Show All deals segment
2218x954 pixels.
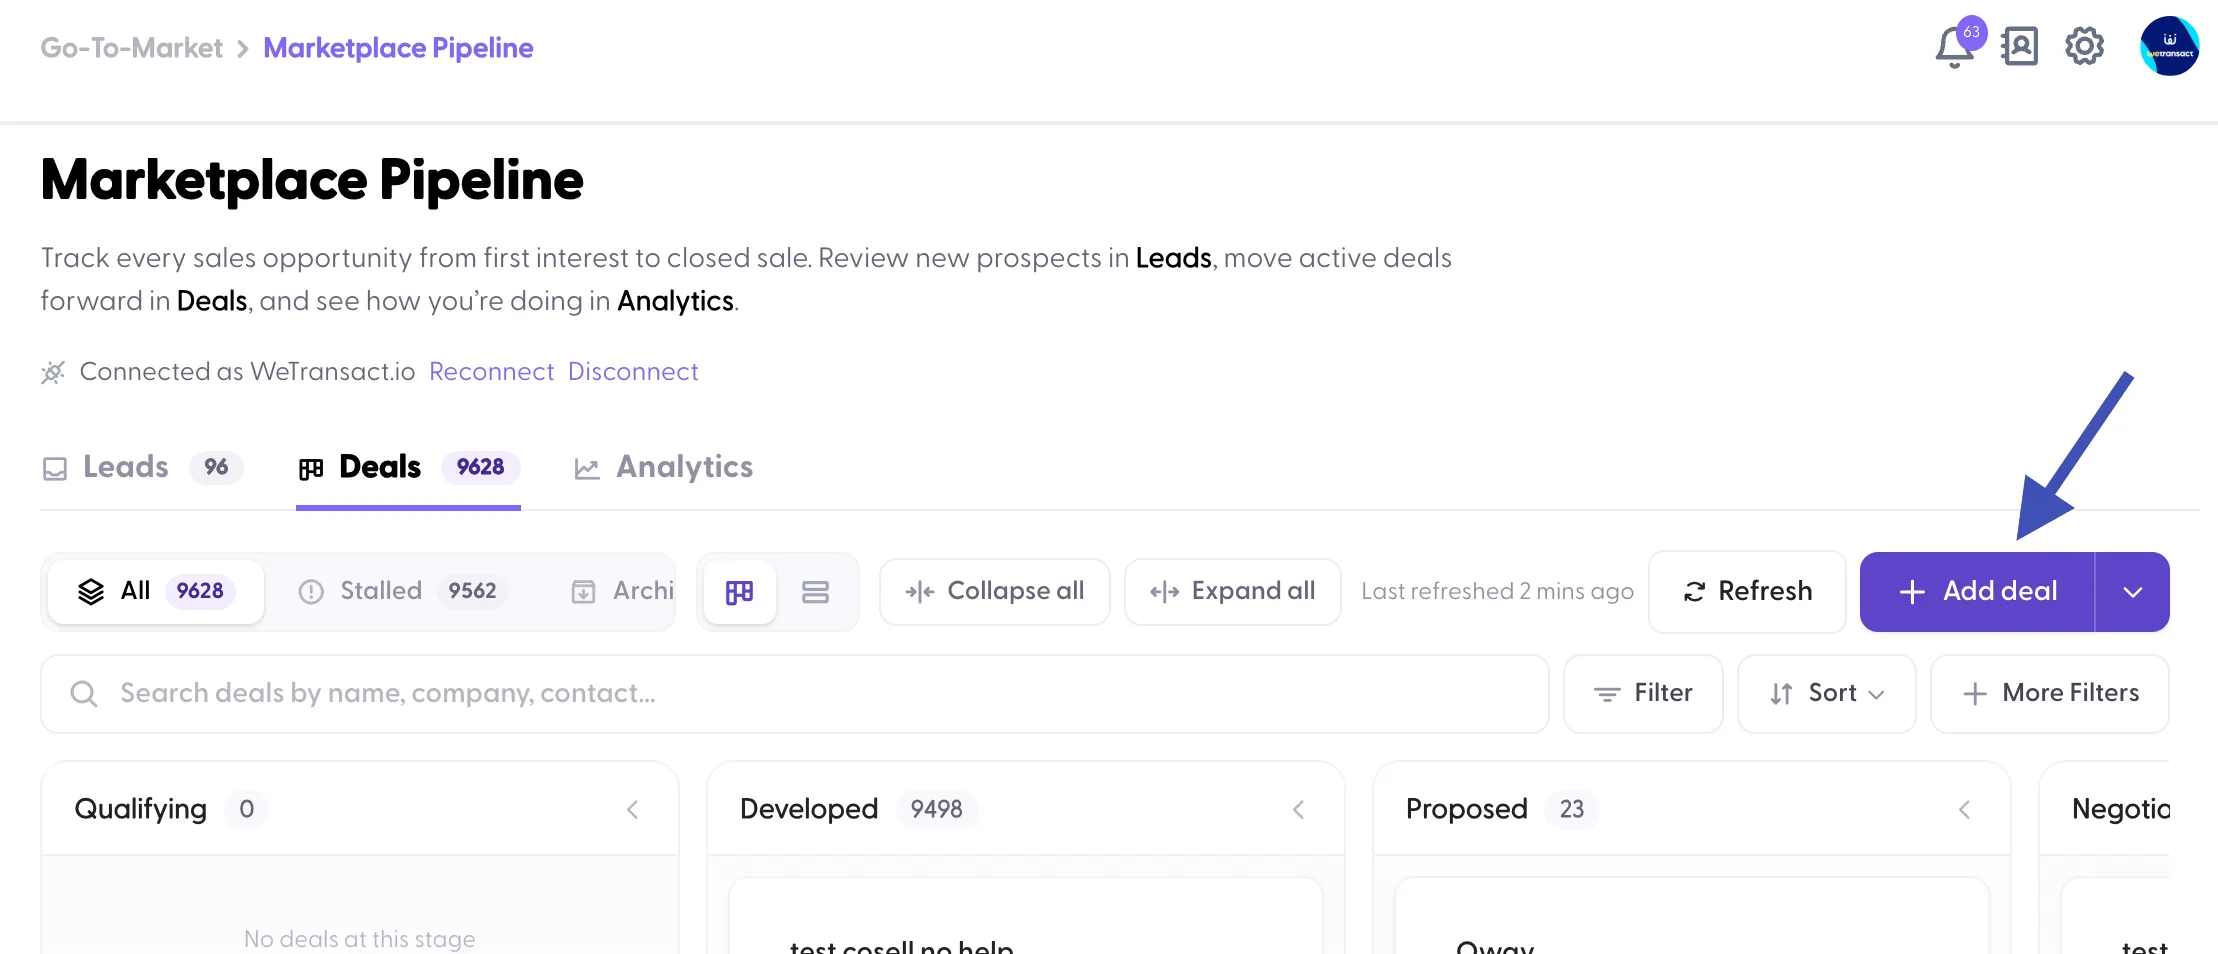point(156,592)
